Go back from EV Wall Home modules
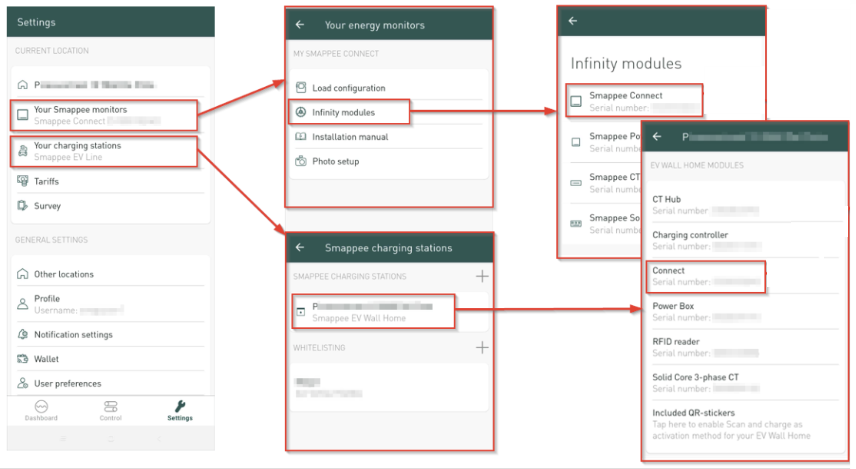Viewport: 856px width, 469px height. [657, 136]
